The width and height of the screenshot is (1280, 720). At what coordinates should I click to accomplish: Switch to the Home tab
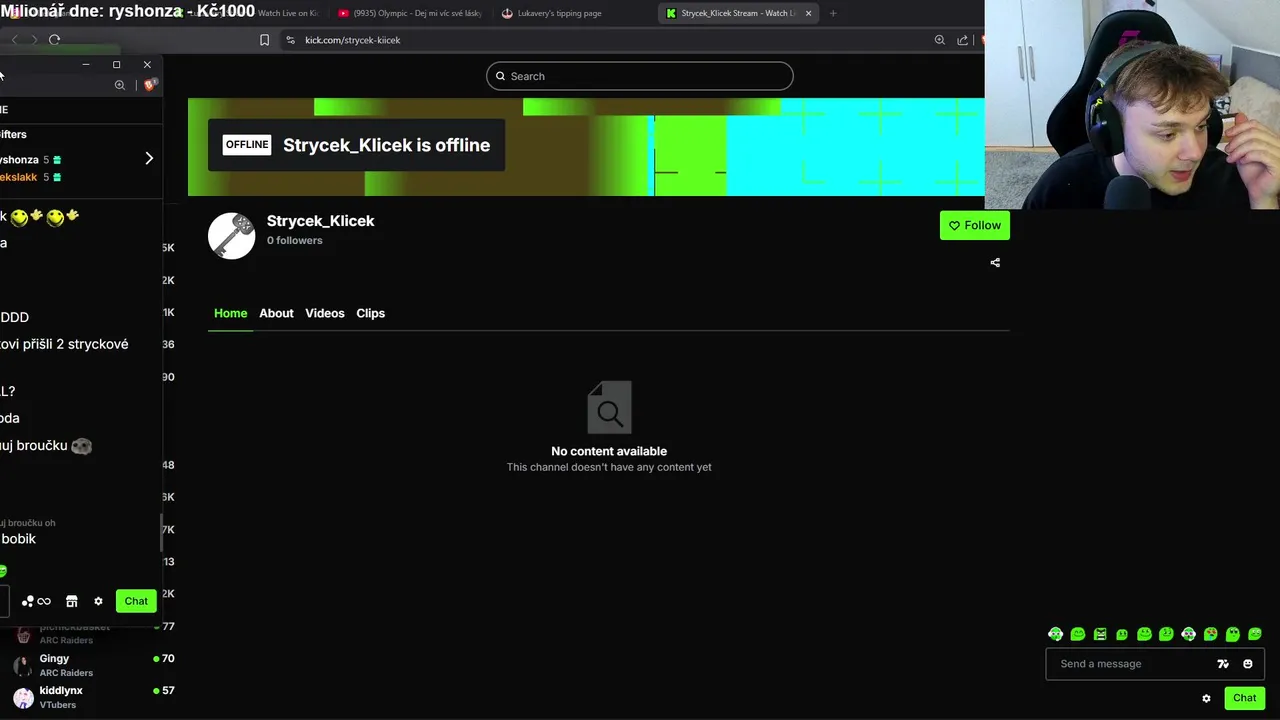click(230, 313)
